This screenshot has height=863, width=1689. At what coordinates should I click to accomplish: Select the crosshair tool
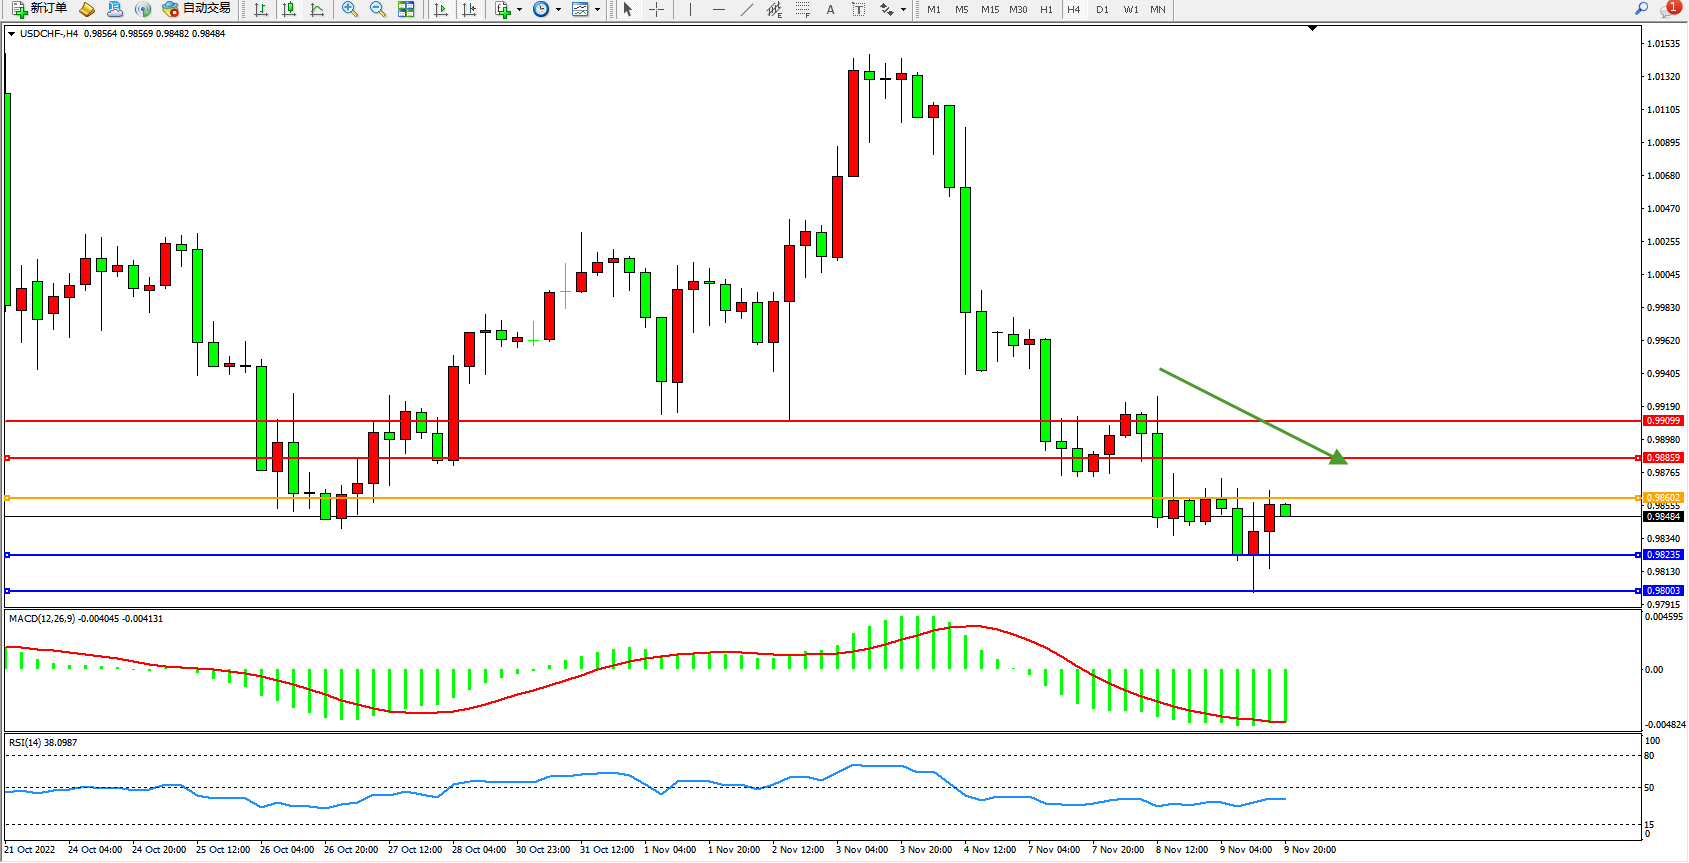(656, 9)
